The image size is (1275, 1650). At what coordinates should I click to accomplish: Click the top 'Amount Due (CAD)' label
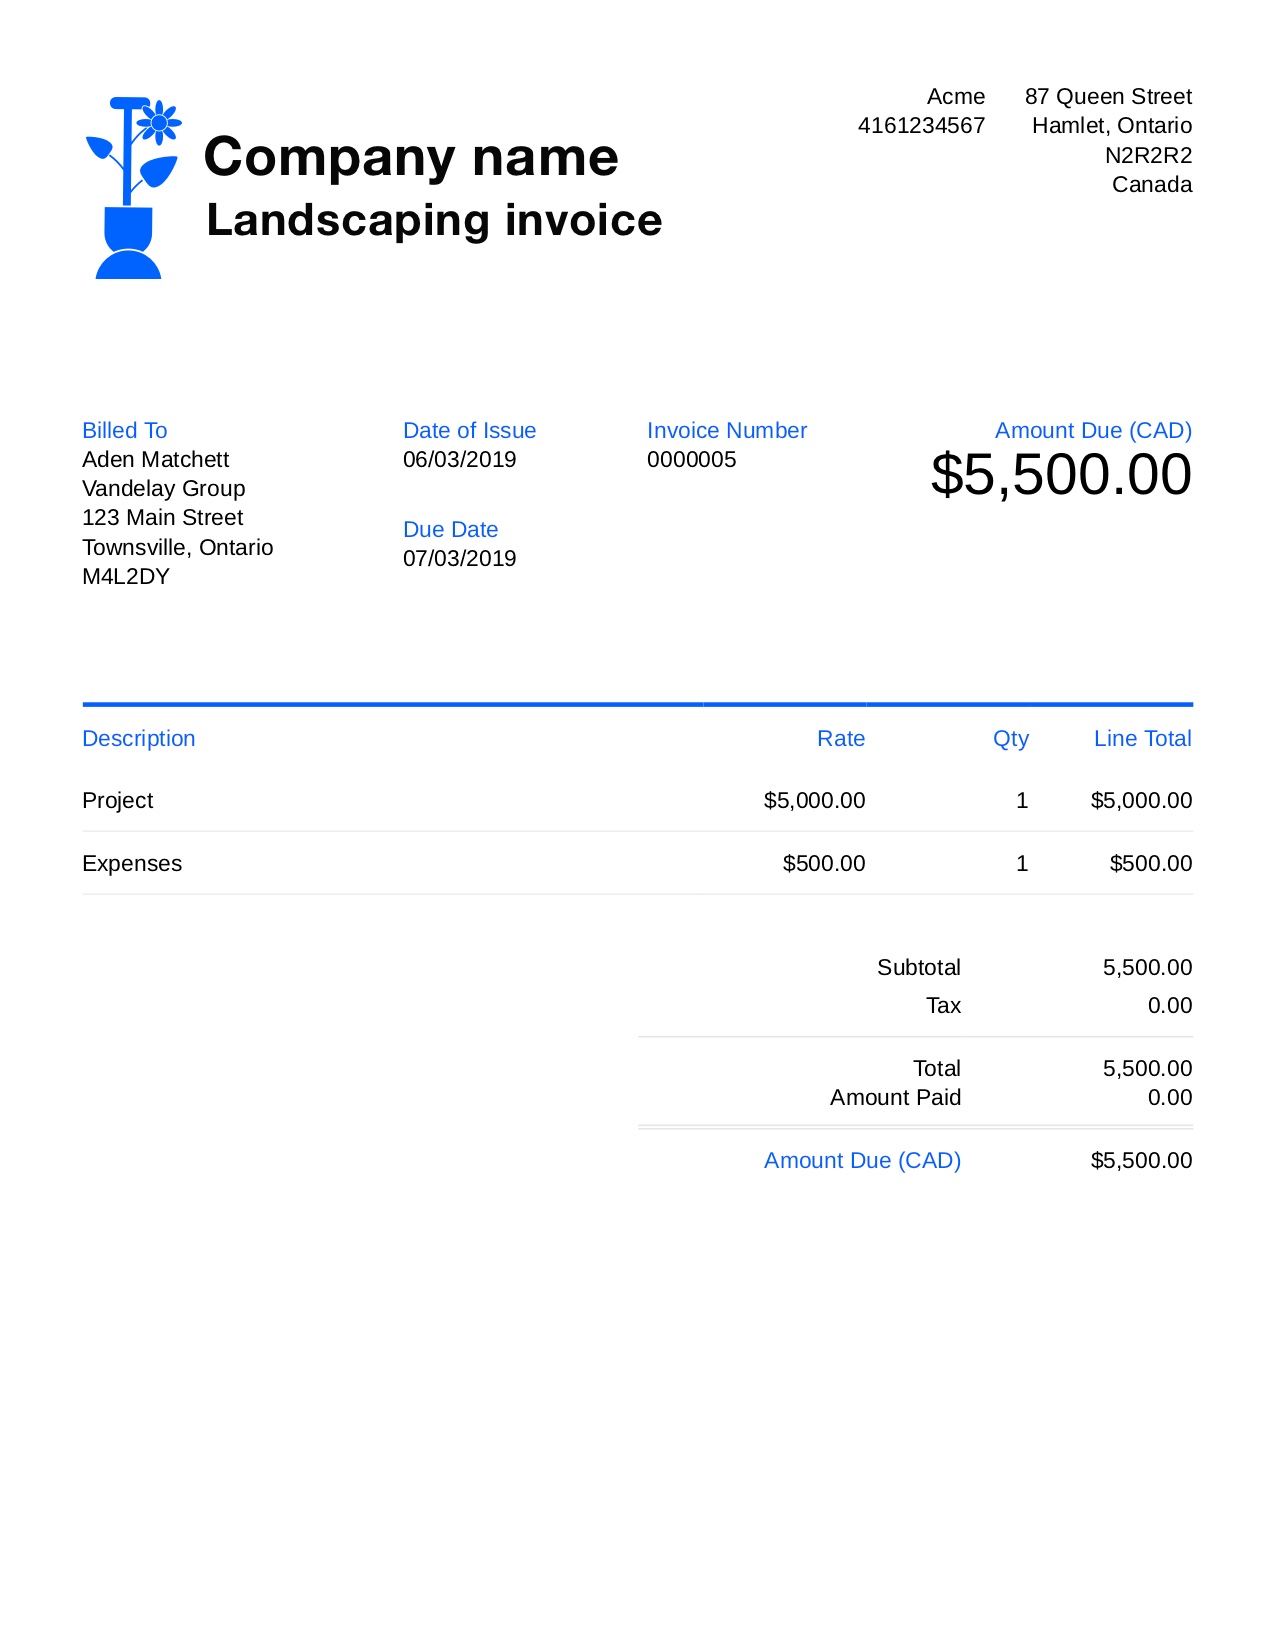(1094, 430)
